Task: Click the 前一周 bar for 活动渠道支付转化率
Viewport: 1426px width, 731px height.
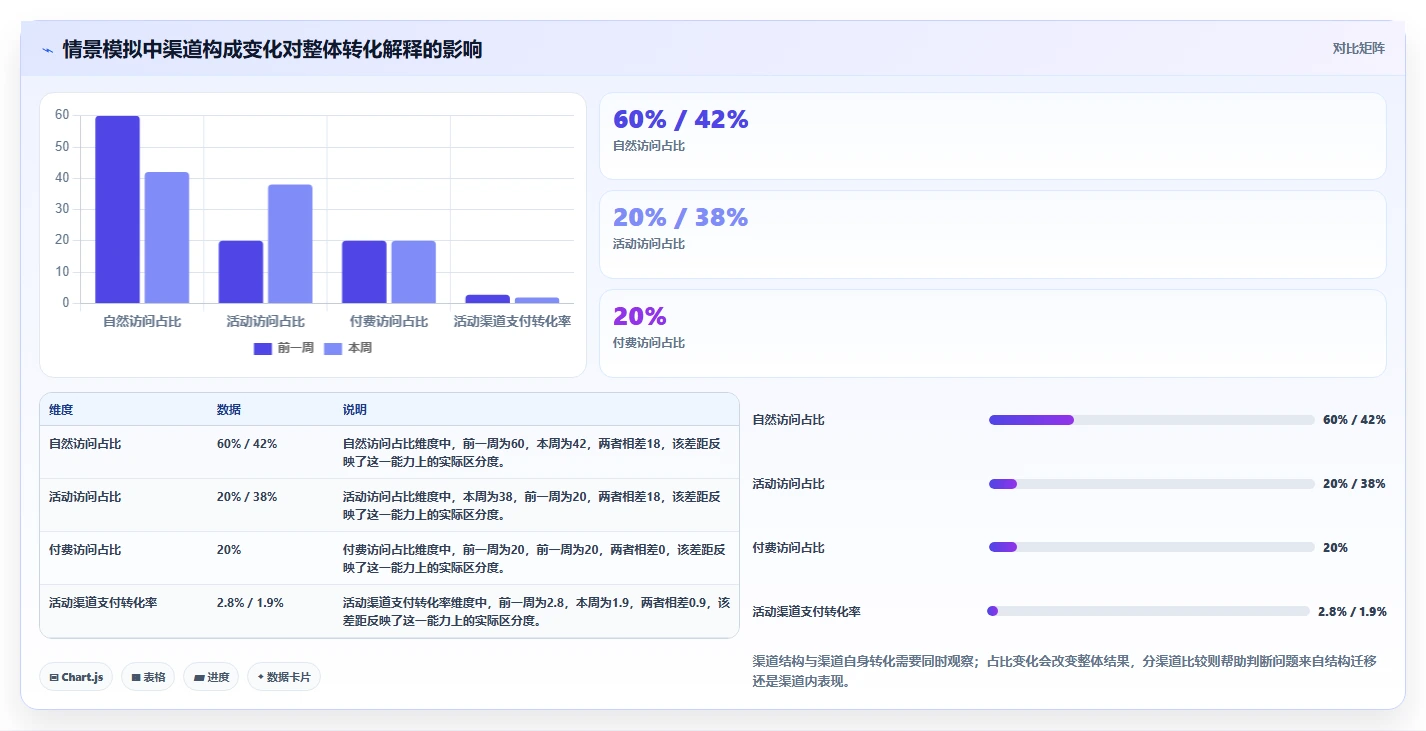Action: 487,299
